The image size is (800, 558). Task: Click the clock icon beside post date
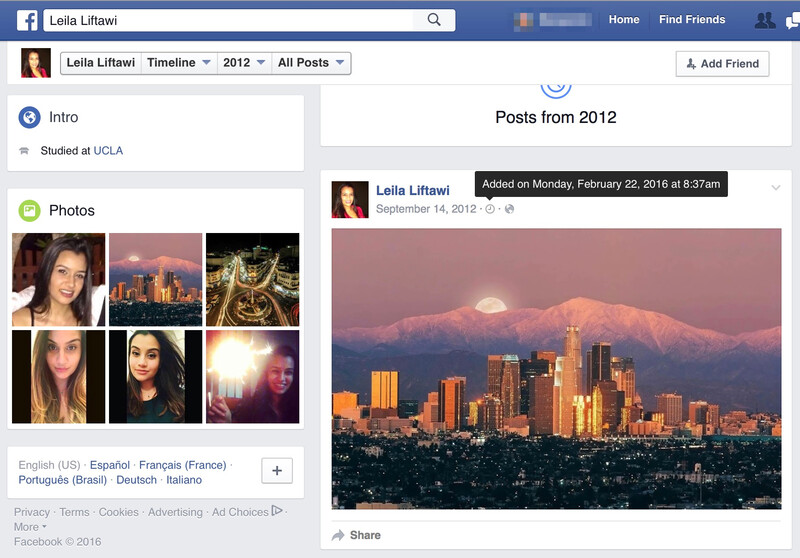coord(490,209)
